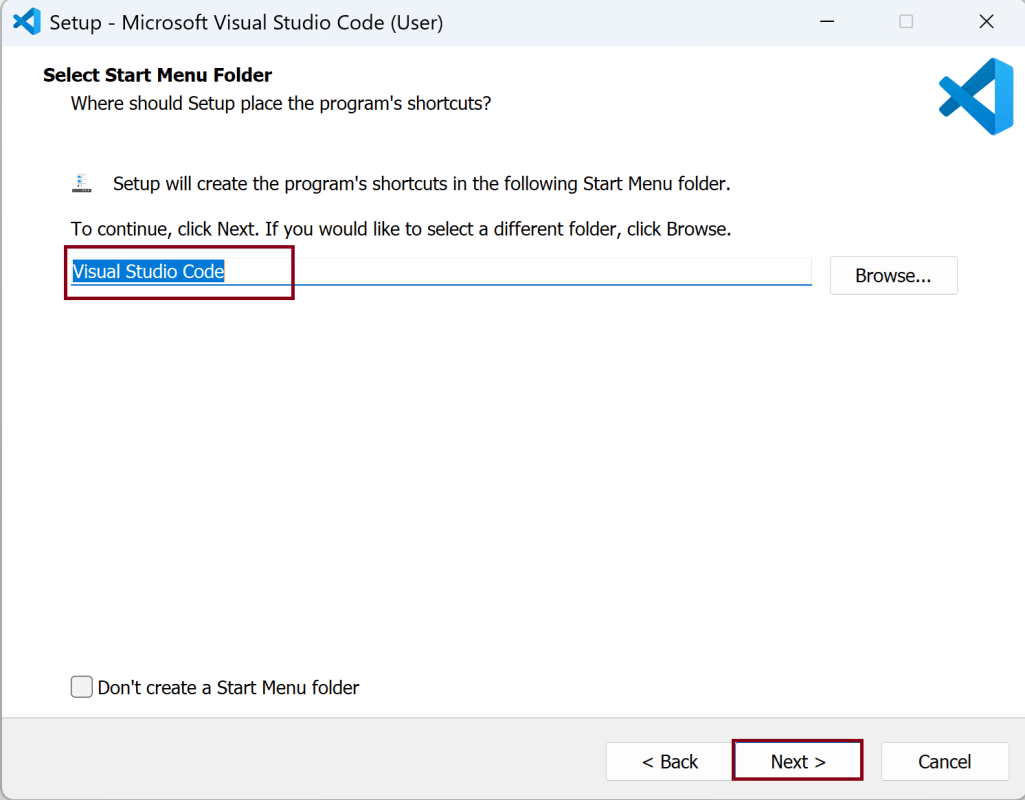Click empty gray footer left of Back button
The image size is (1025, 800).
click(x=300, y=760)
